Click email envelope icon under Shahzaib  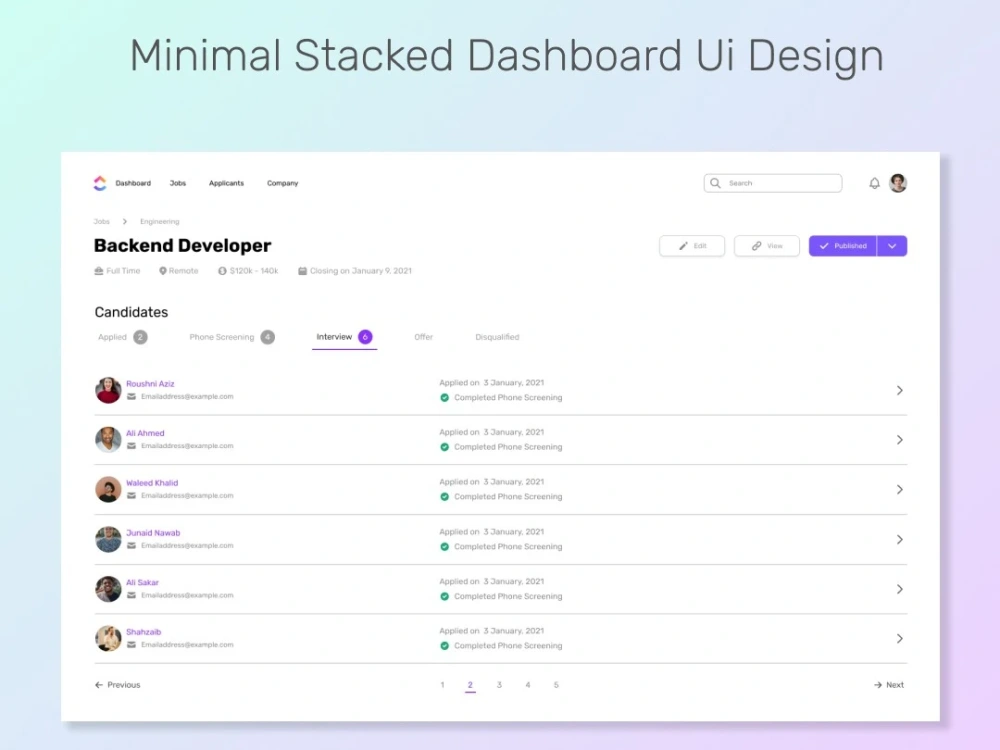[131, 645]
